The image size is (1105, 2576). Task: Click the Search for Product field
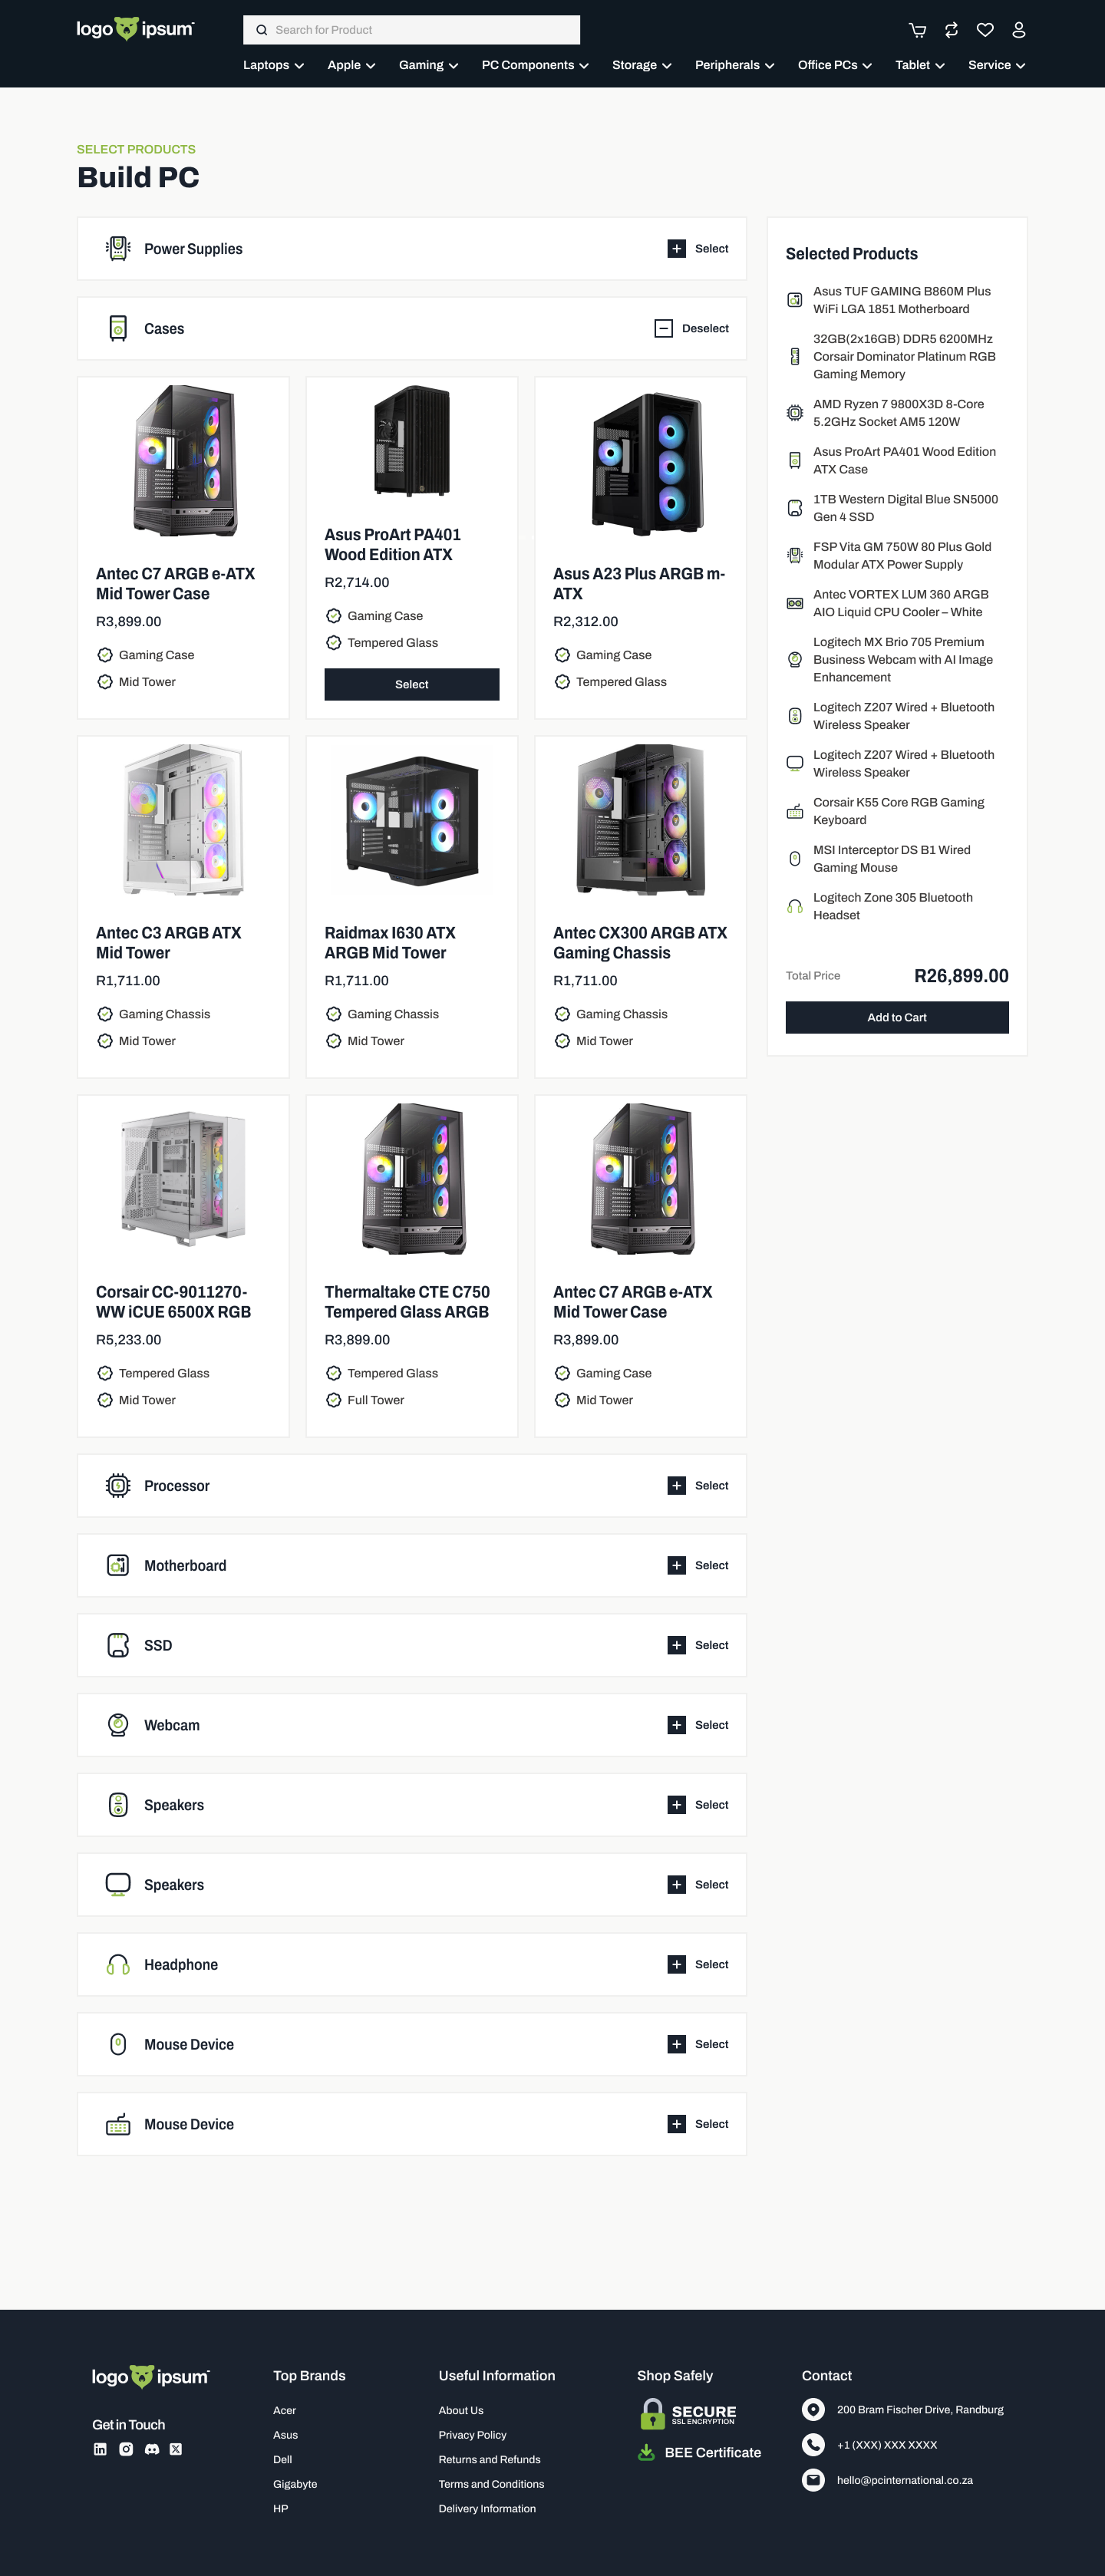[x=411, y=30]
